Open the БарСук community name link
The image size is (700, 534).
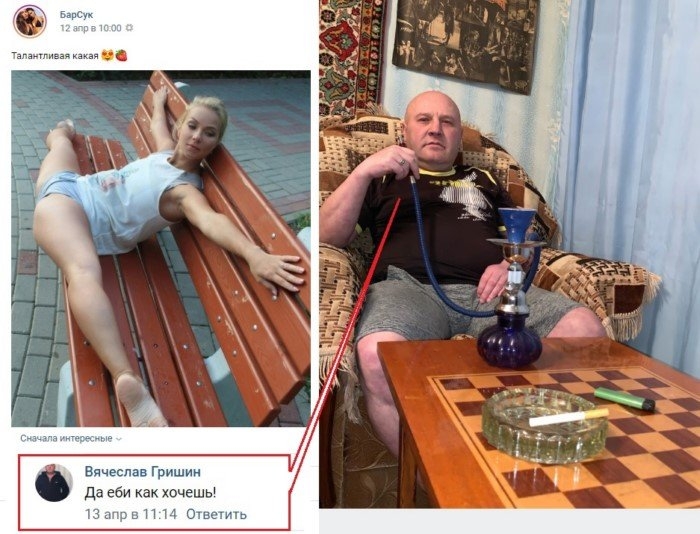tap(76, 15)
